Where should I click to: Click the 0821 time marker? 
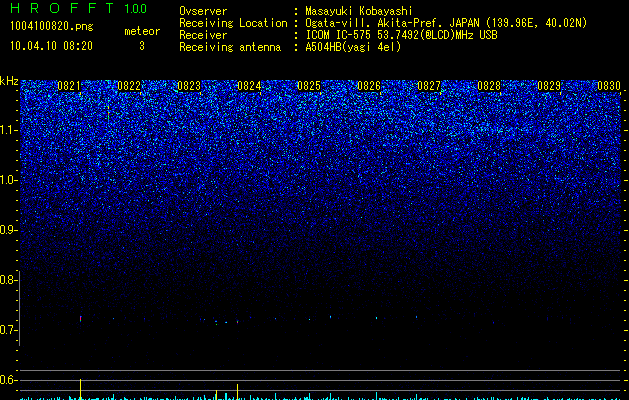(x=69, y=86)
